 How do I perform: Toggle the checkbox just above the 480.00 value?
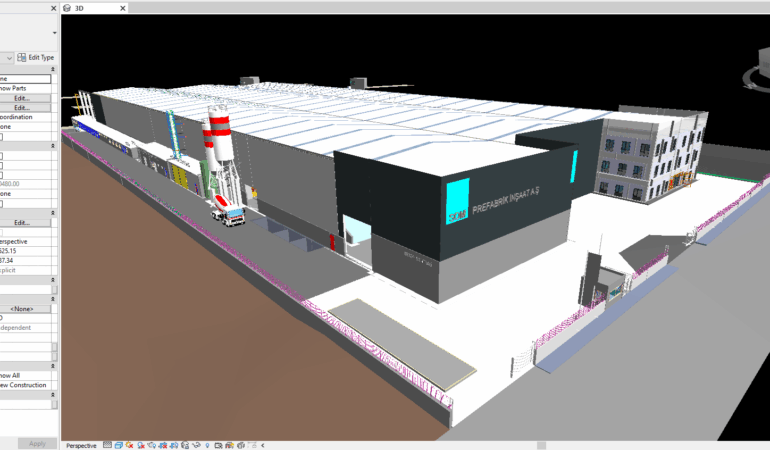point(2,175)
